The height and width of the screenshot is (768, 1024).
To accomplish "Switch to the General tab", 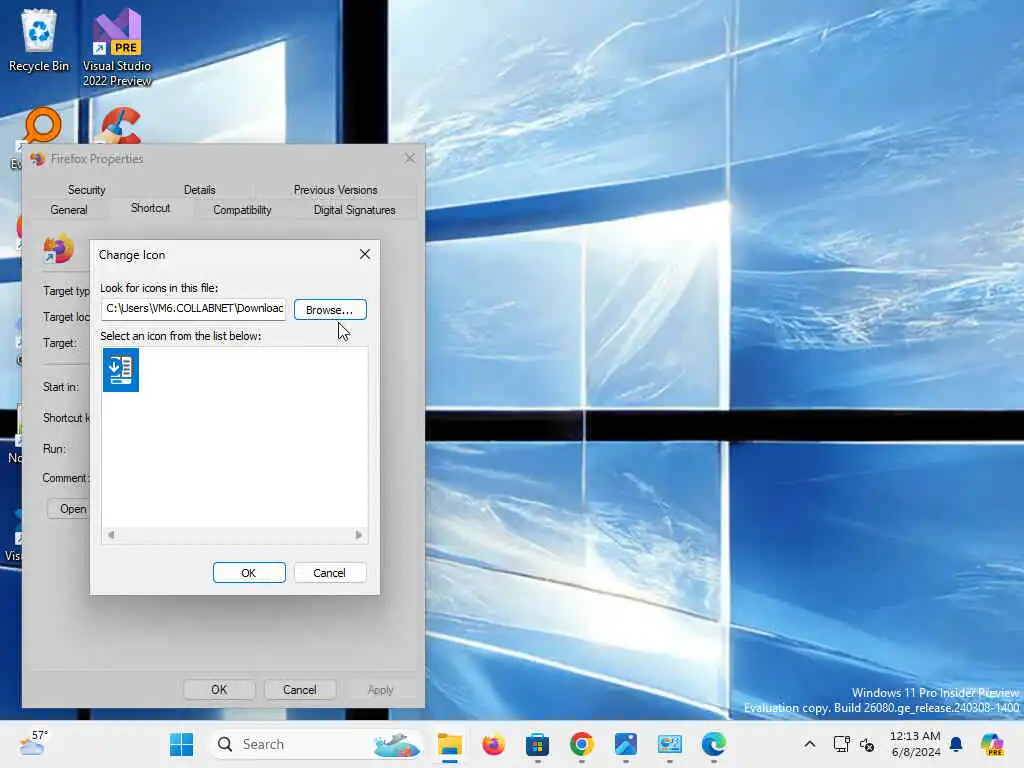I will click(69, 210).
